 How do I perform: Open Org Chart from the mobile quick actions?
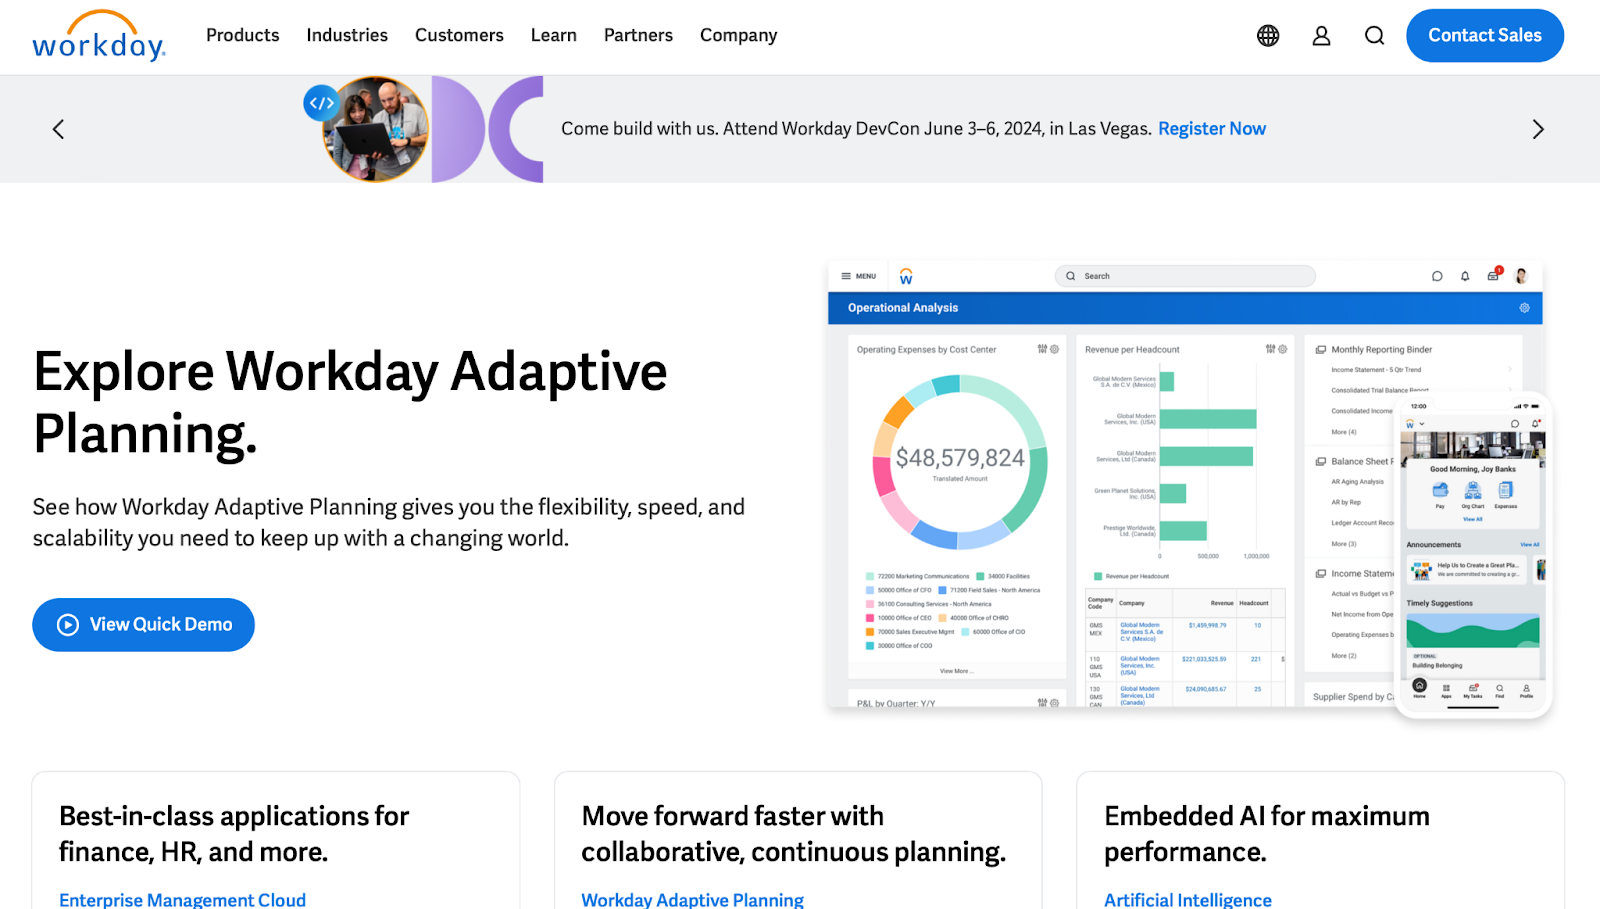1473,492
